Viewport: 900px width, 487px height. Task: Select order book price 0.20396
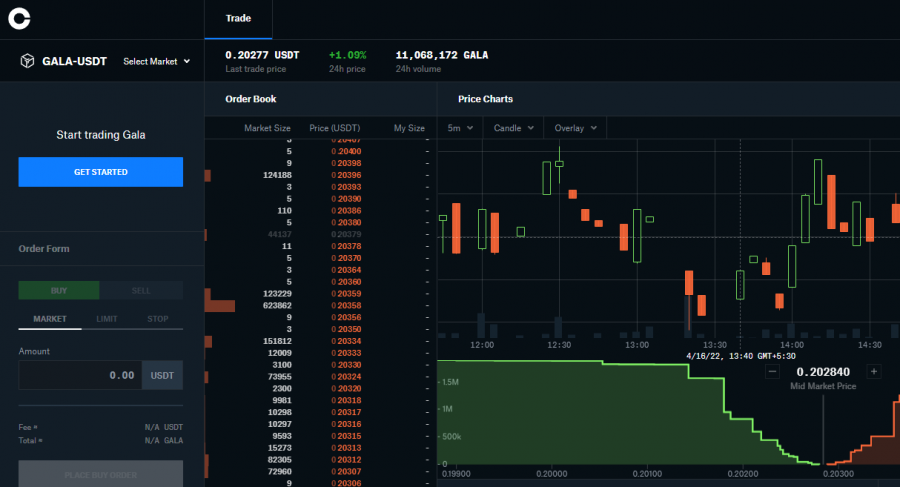click(346, 175)
